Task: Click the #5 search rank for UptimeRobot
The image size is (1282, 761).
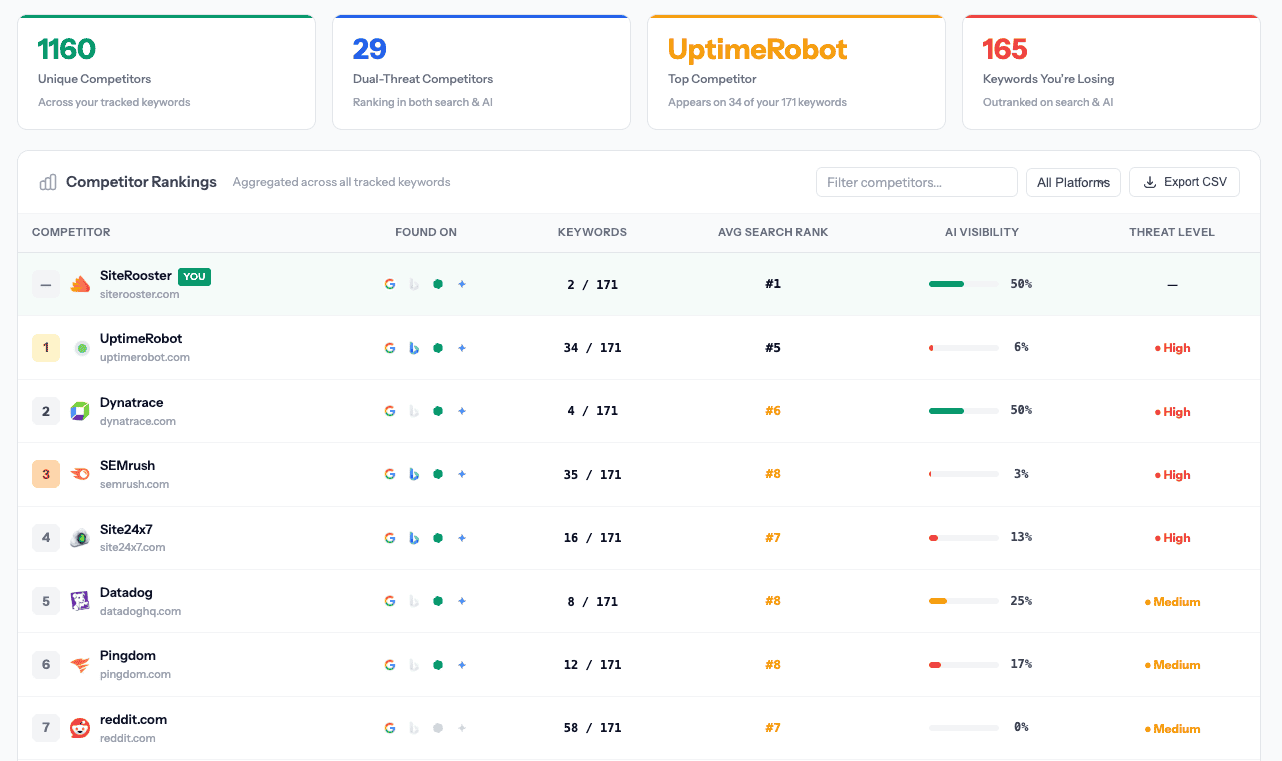Action: 773,348
